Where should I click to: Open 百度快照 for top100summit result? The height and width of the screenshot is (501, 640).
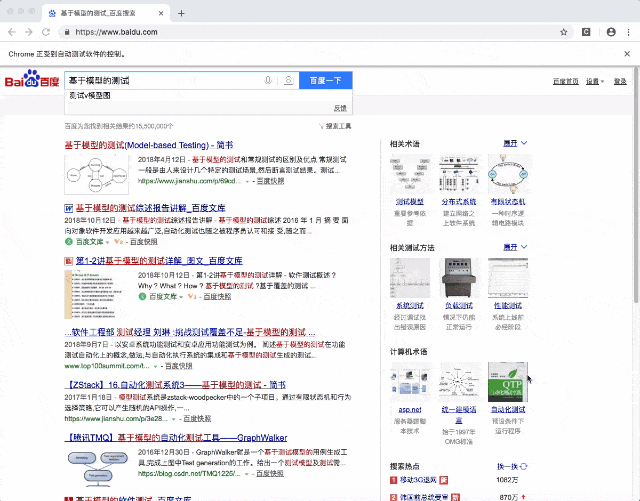(178, 366)
